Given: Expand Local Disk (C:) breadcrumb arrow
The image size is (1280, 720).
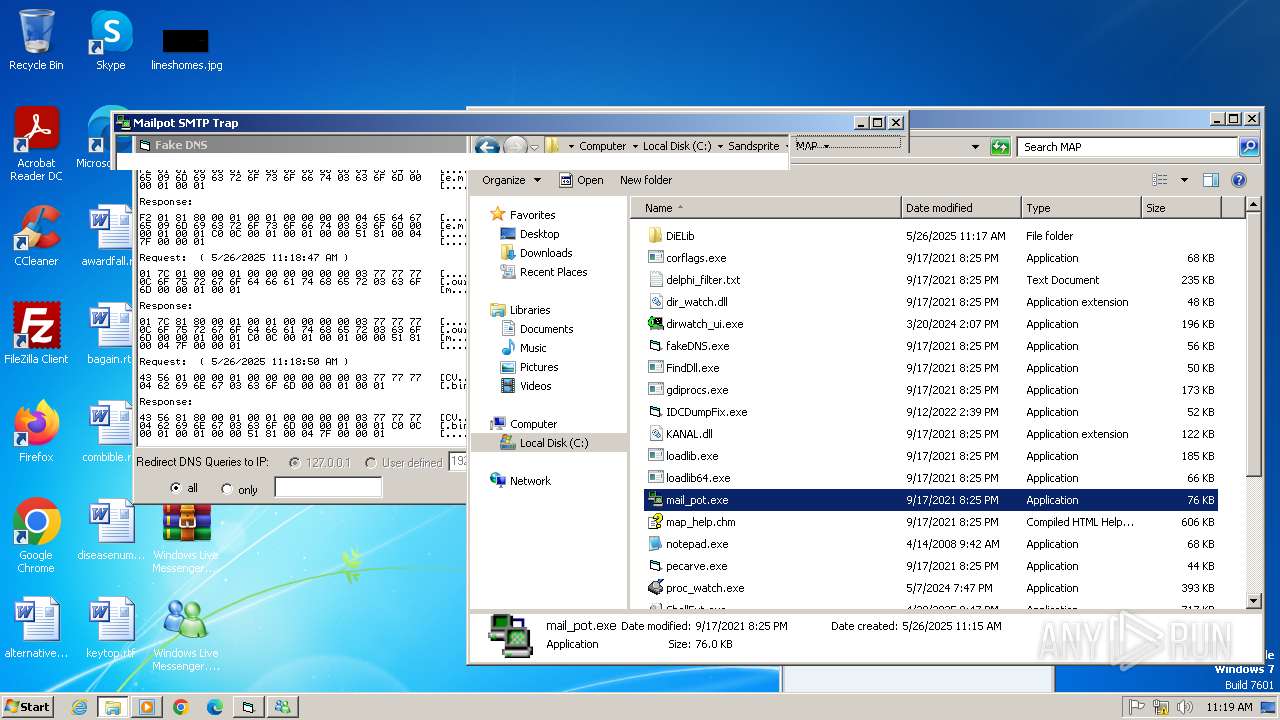Looking at the screenshot, I should pyautogui.click(x=720, y=146).
